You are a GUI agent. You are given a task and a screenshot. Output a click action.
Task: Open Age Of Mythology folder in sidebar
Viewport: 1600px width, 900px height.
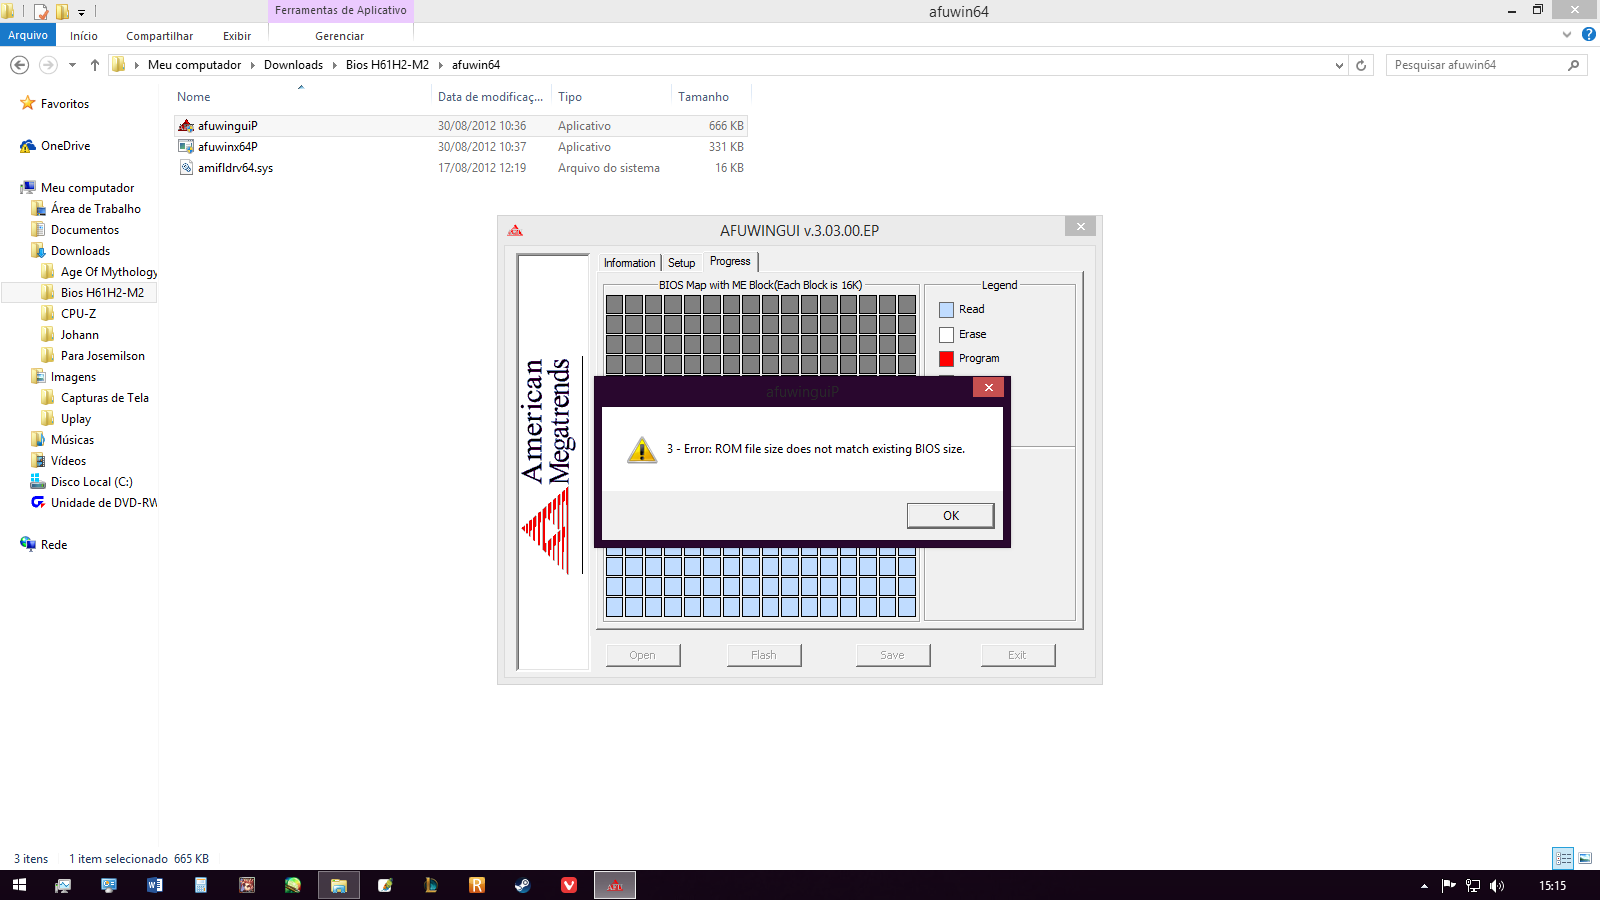(x=108, y=272)
